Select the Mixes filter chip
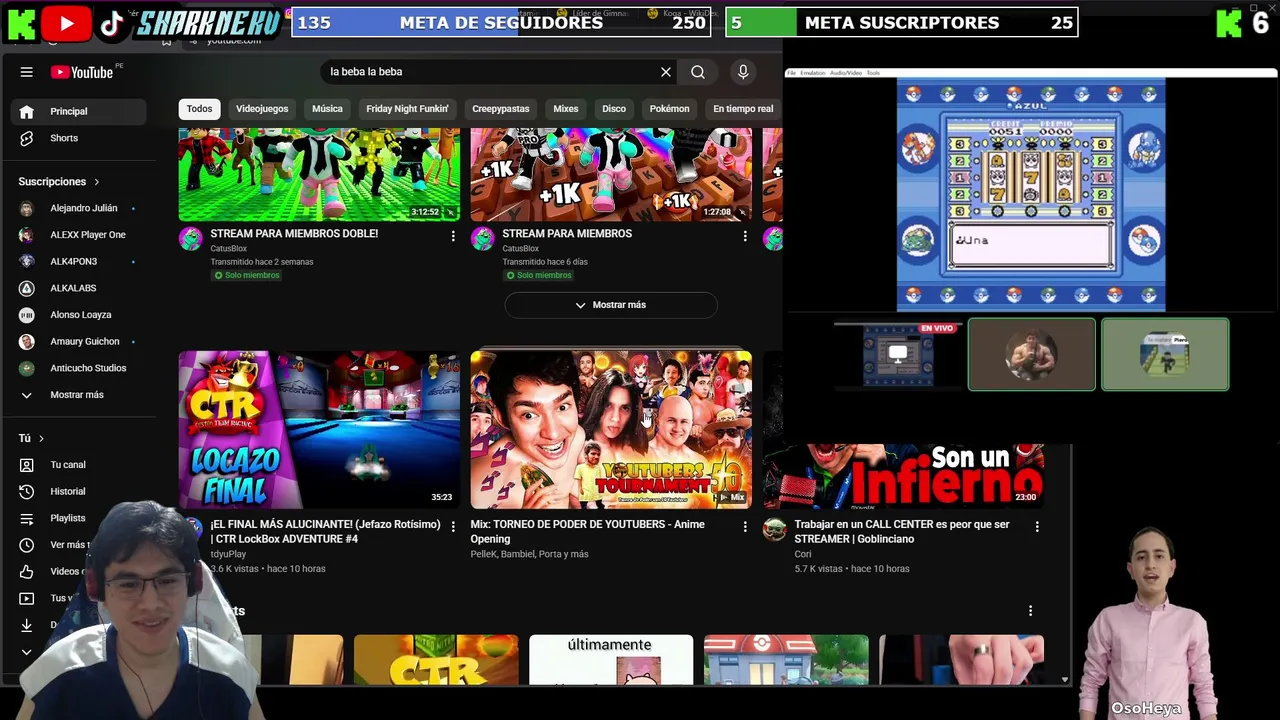Viewport: 1280px width, 720px height. click(x=566, y=109)
